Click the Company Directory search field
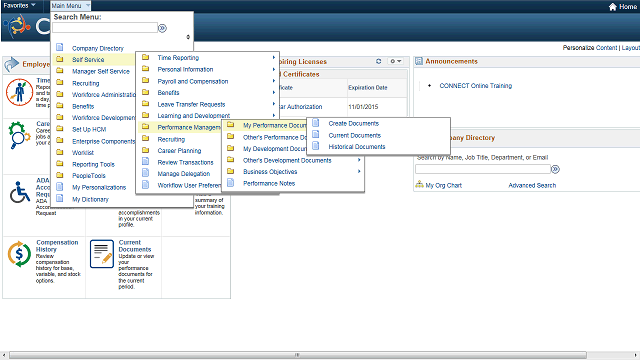This screenshot has width=640, height=360. 483,169
